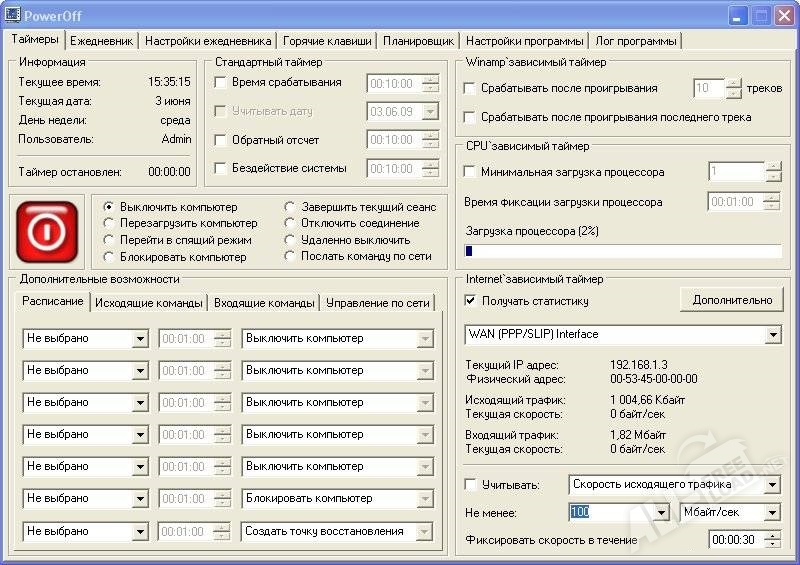Toggle the Обратный отсчет checkbox
The image size is (800, 565).
tap(221, 140)
